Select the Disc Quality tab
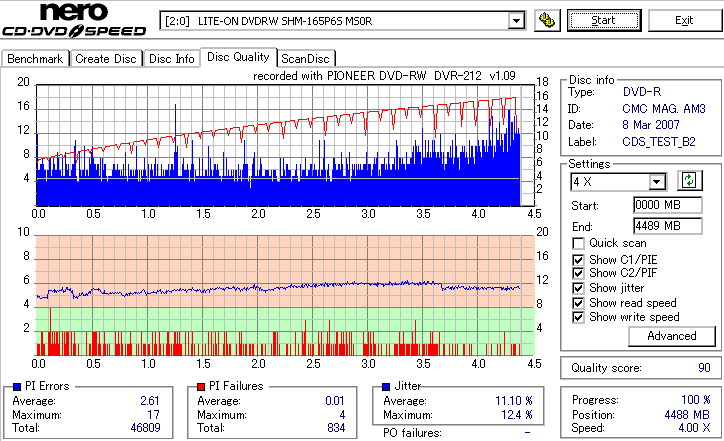The height and width of the screenshot is (441, 724). 238,57
